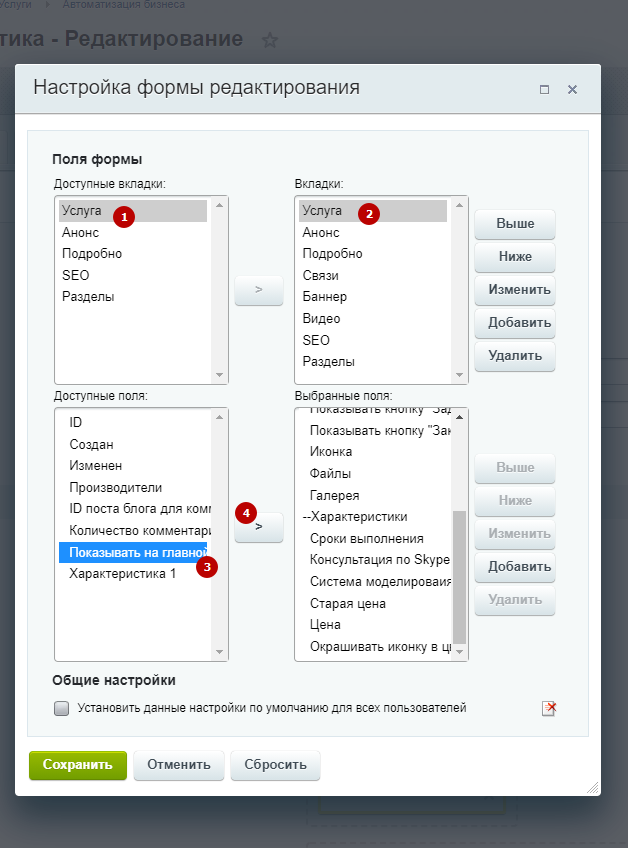
Task: Click scroll up arrow in selected fields list
Action: [460, 414]
